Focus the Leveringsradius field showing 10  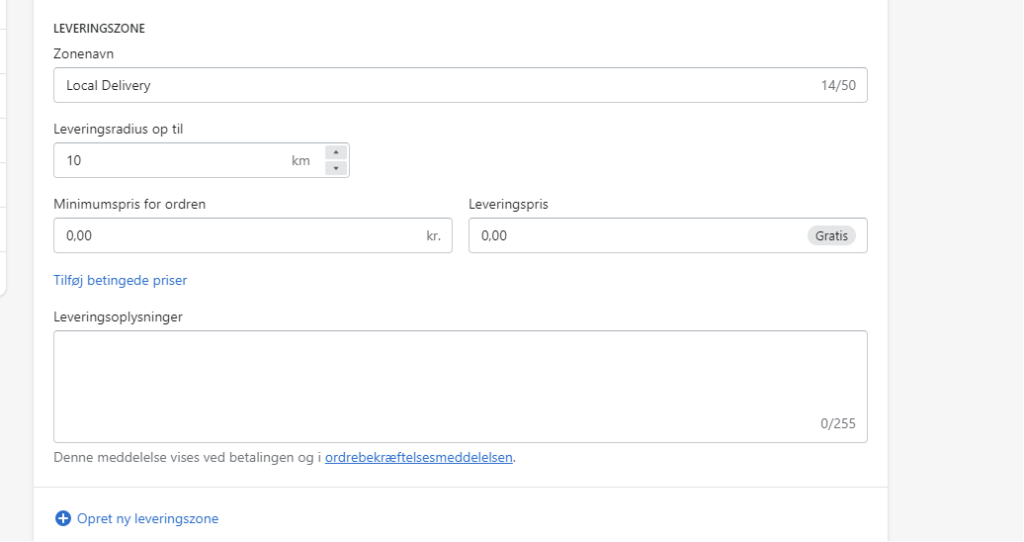coord(201,160)
